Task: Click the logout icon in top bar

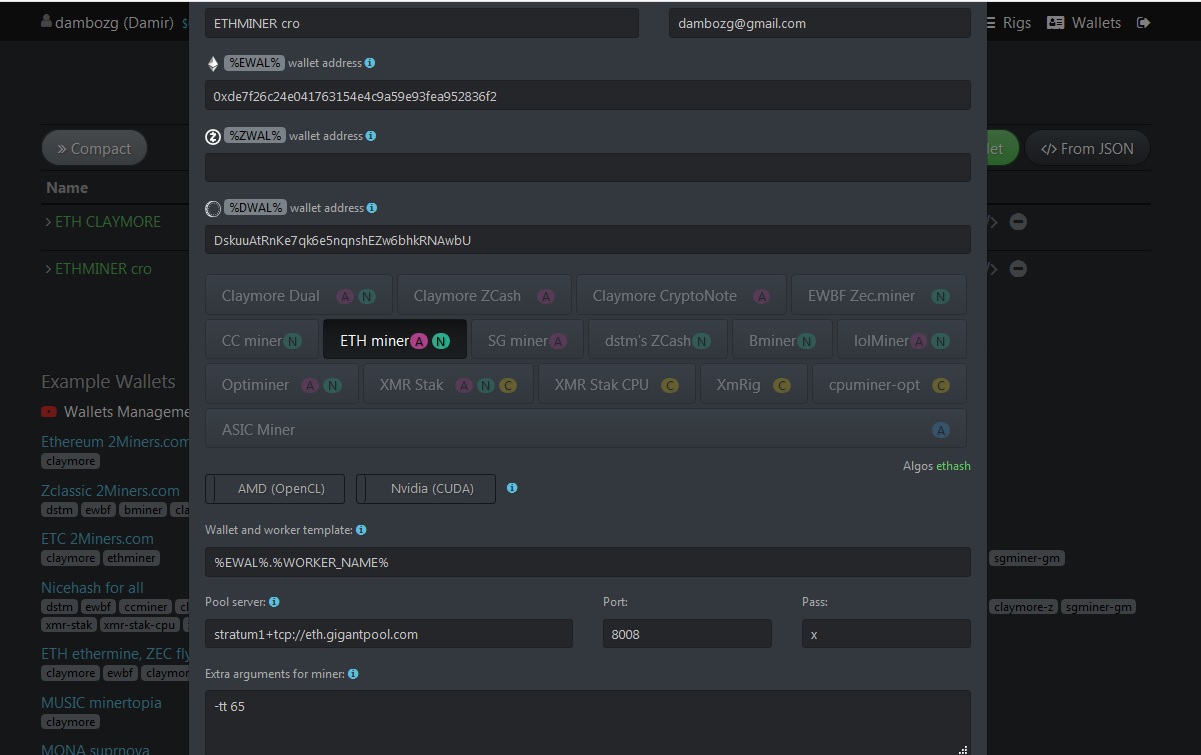Action: (x=1144, y=22)
